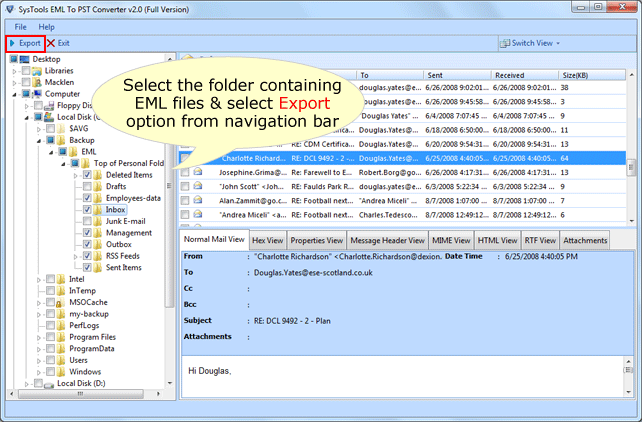Select the ProgramData folder in tree
The height and width of the screenshot is (422, 642).
pyautogui.click(x=92, y=349)
